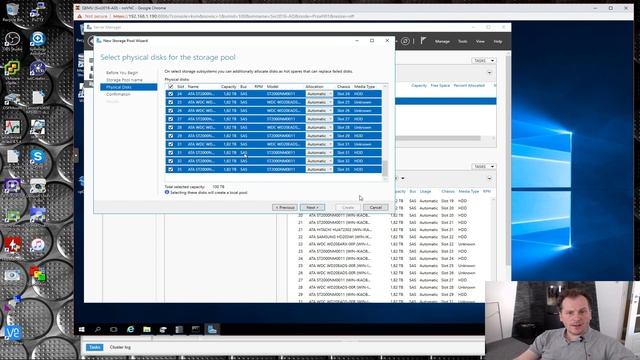
Task: Open the search icon on the VM taskbar
Action: click(x=98, y=329)
